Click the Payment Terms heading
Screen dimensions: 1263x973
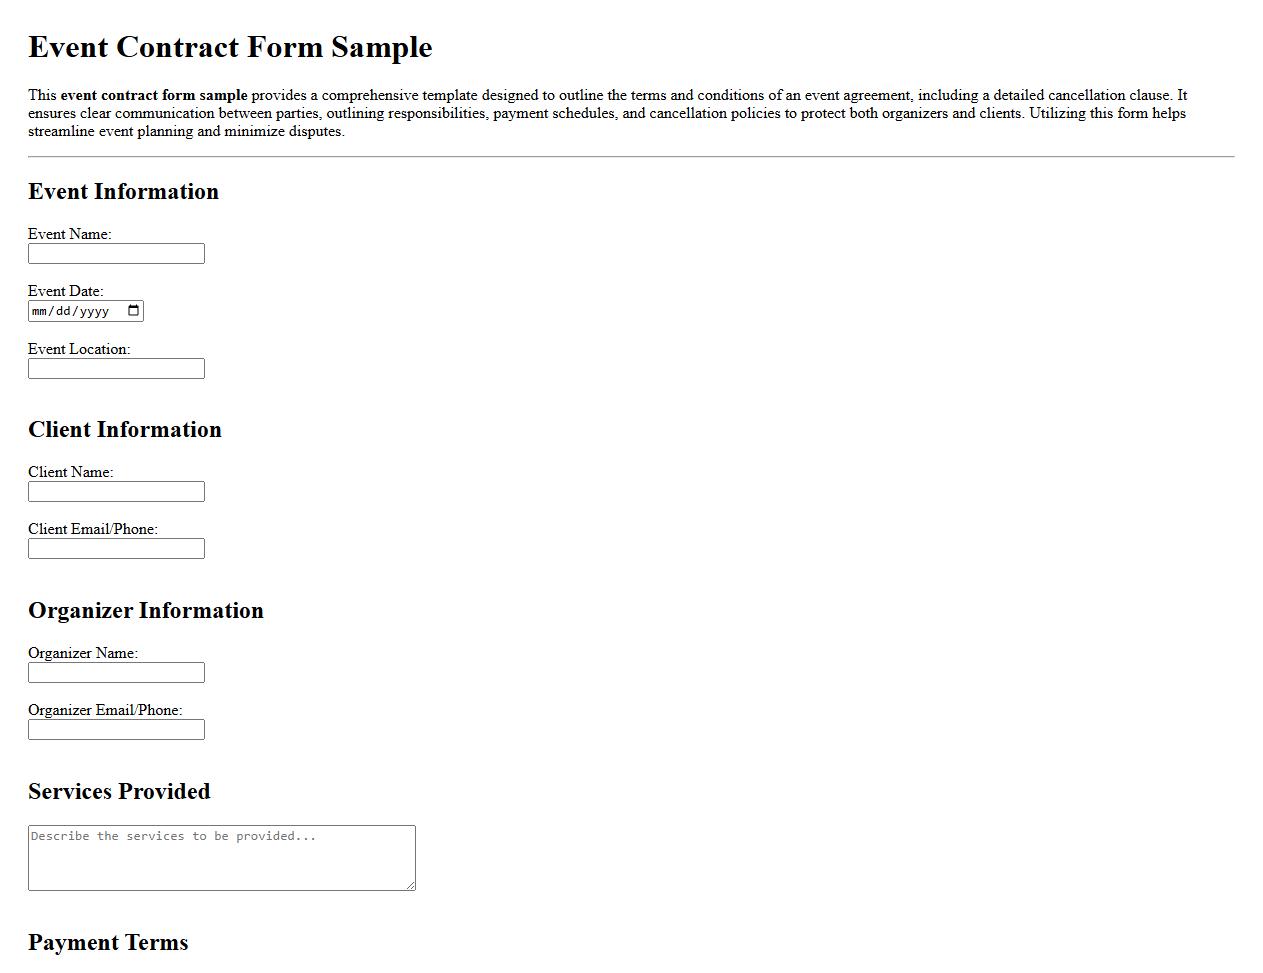pyautogui.click(x=108, y=942)
